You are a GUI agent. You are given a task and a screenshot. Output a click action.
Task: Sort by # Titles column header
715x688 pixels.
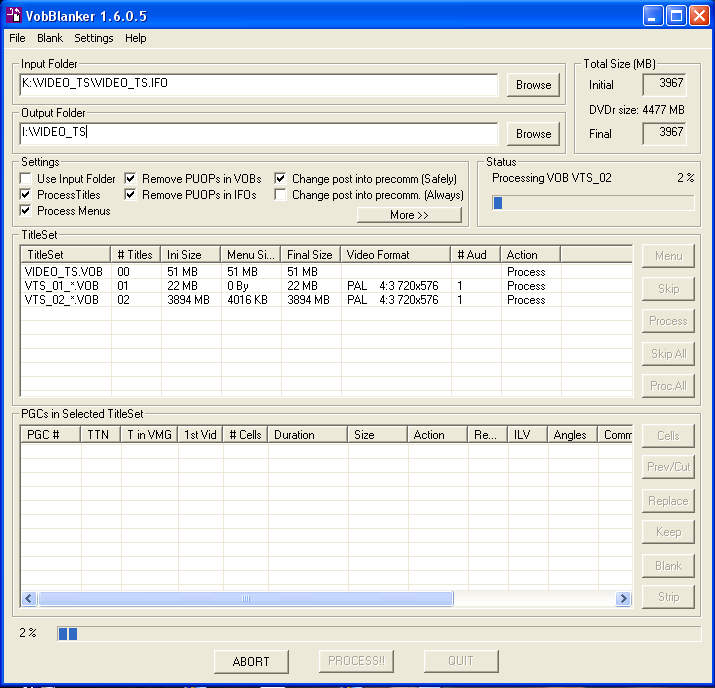point(135,254)
